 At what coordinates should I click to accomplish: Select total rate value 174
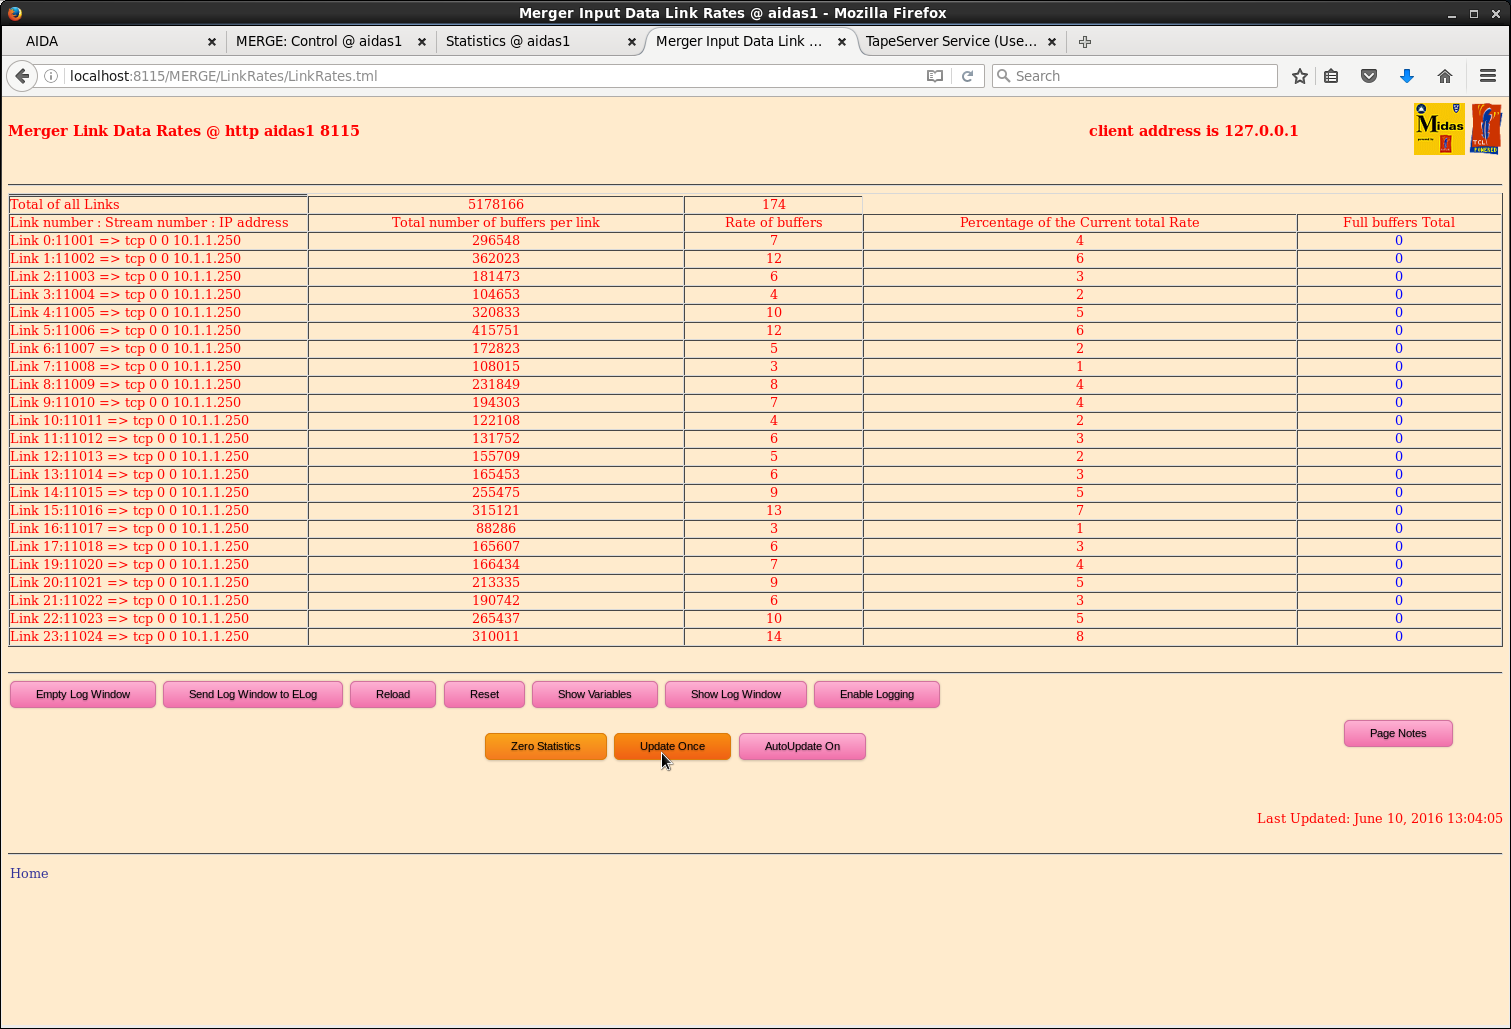click(774, 204)
